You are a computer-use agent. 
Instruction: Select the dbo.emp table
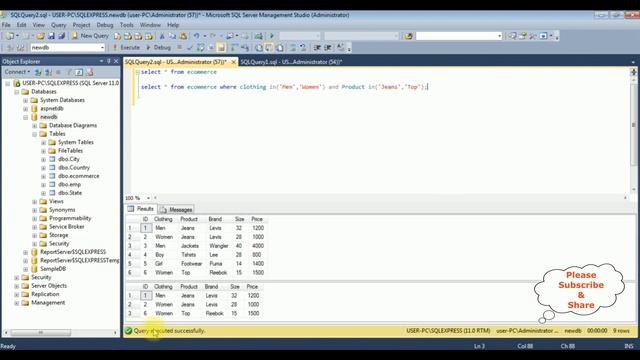(69, 184)
